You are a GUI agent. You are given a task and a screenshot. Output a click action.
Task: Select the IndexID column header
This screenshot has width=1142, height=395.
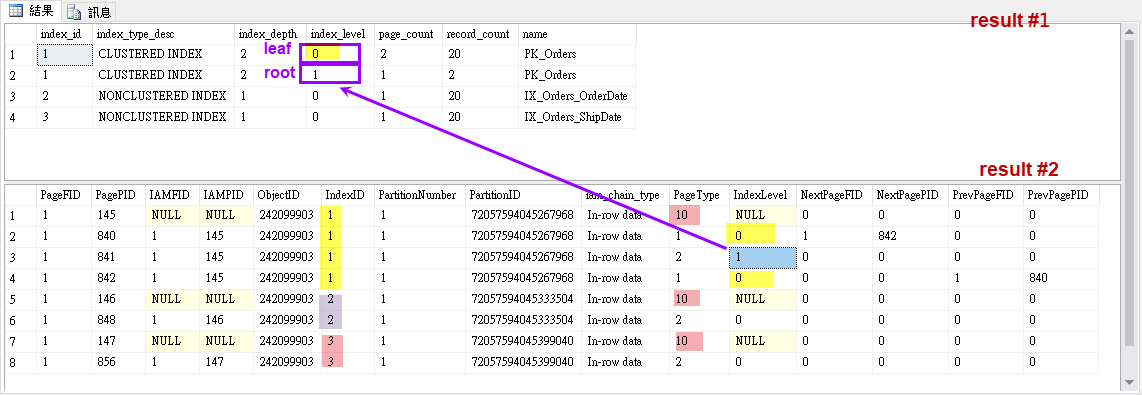point(347,195)
